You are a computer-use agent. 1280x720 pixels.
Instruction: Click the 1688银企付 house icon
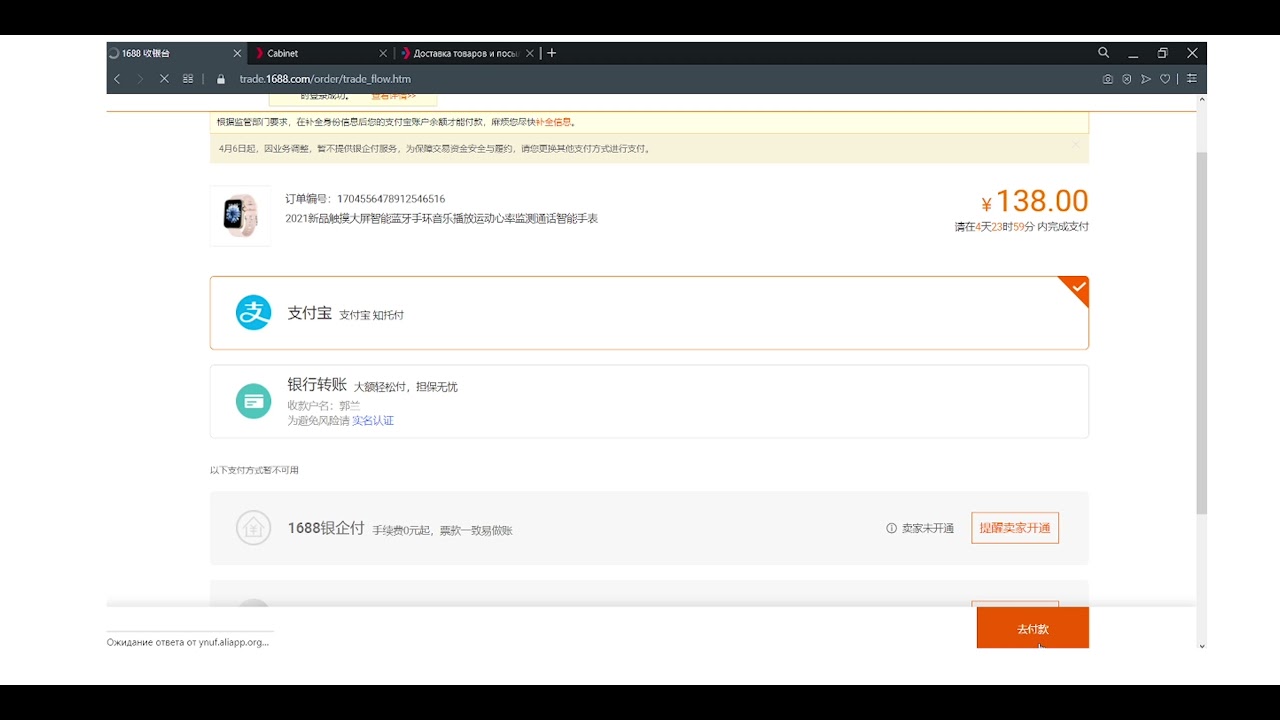(x=253, y=528)
